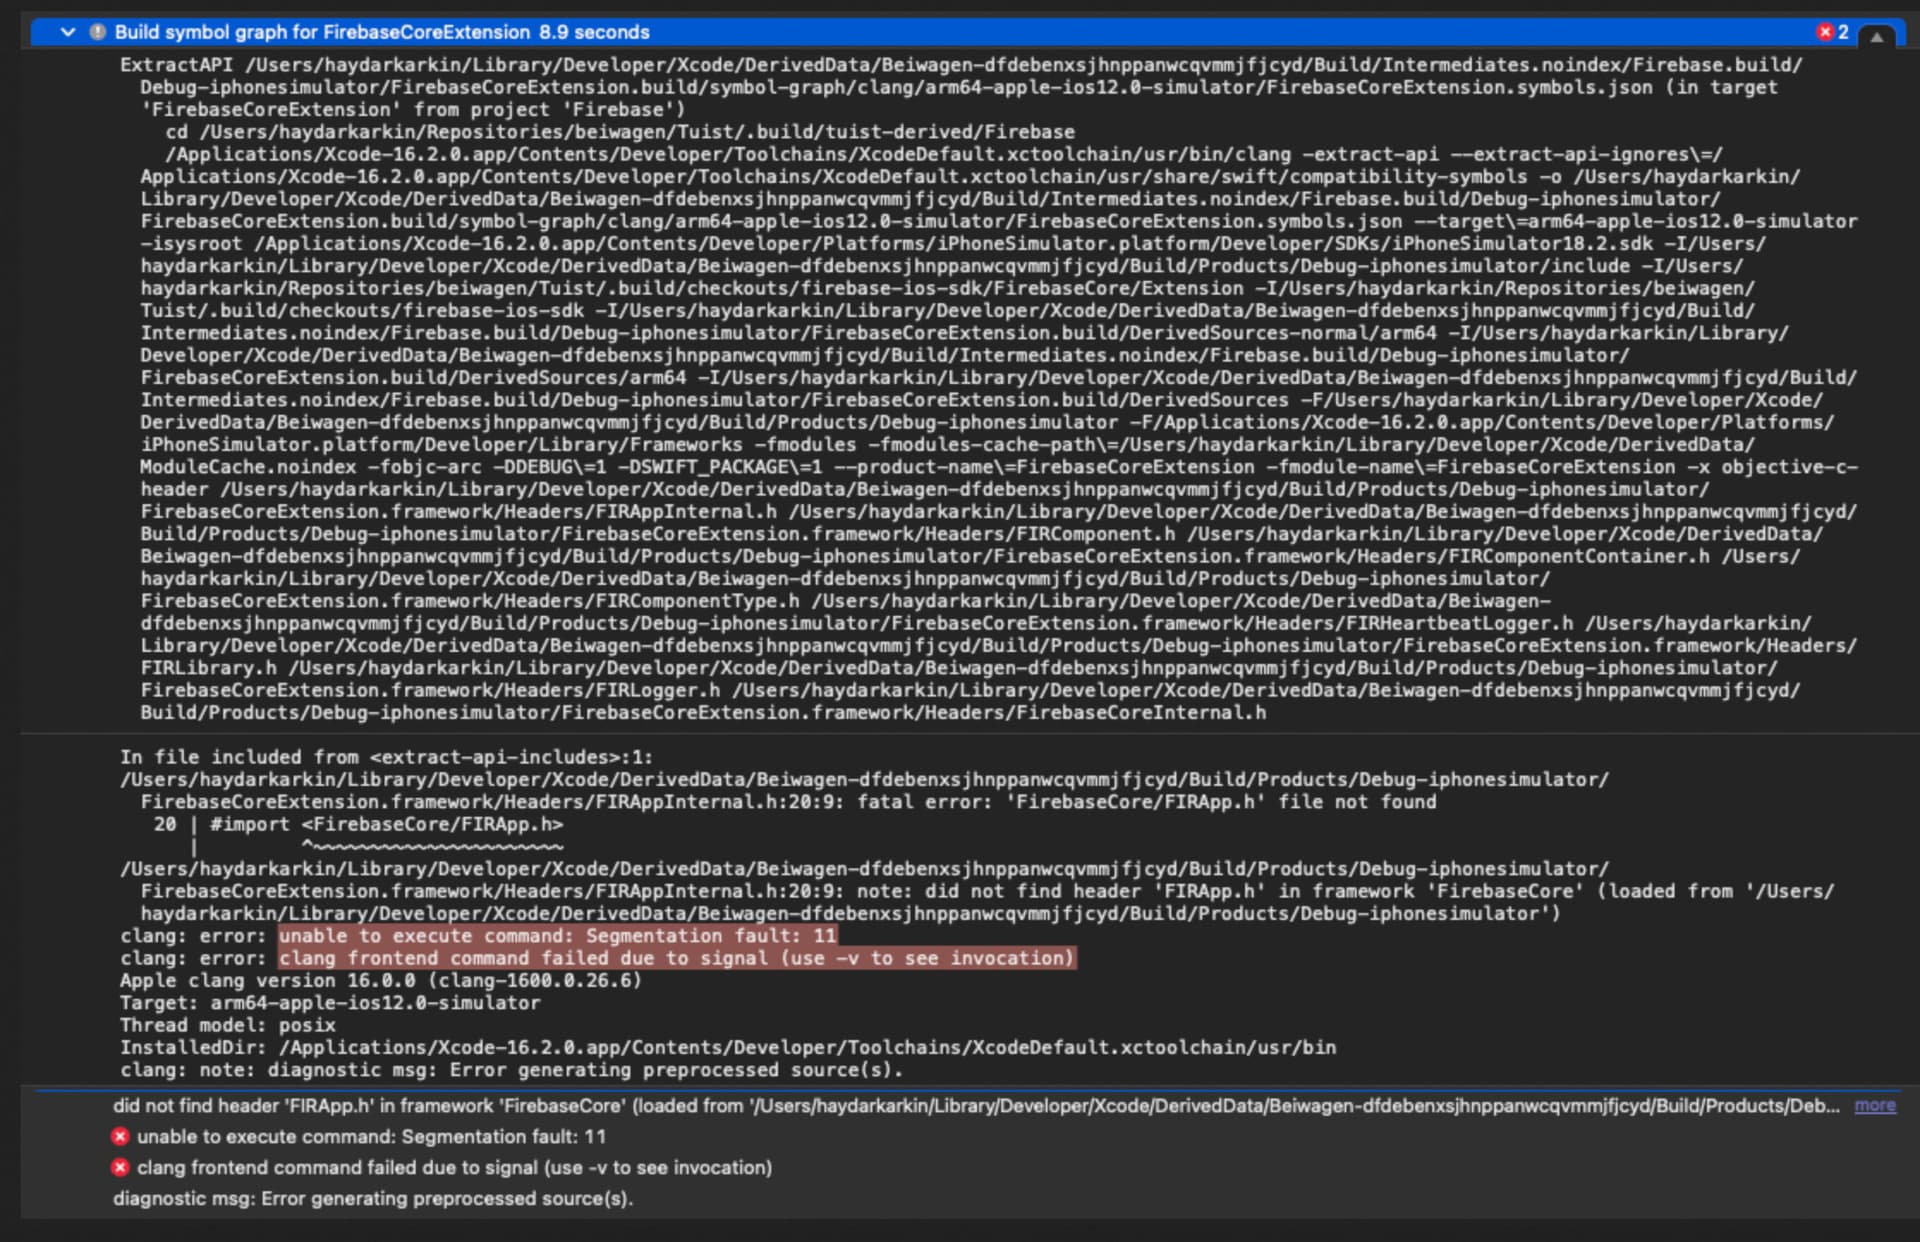Click the 'cd /Users/haydarkarkin/Repositories/beiwagen' log line

click(620, 132)
